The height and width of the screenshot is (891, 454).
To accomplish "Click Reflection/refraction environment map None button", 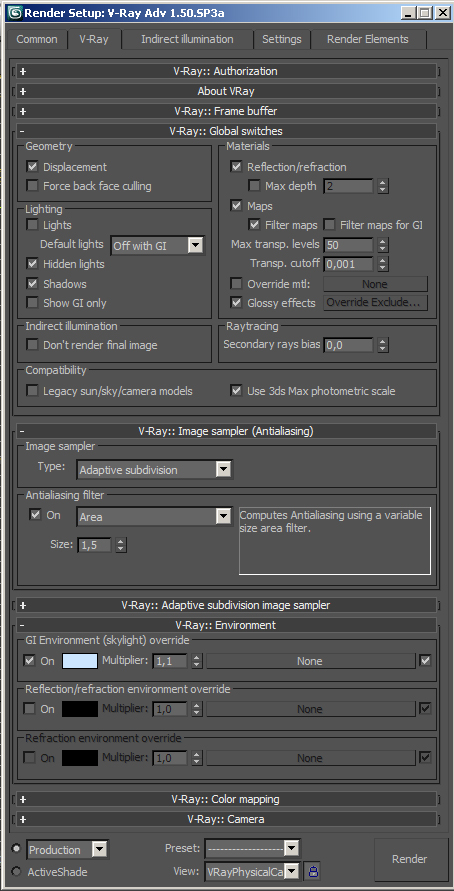I will click(x=310, y=709).
